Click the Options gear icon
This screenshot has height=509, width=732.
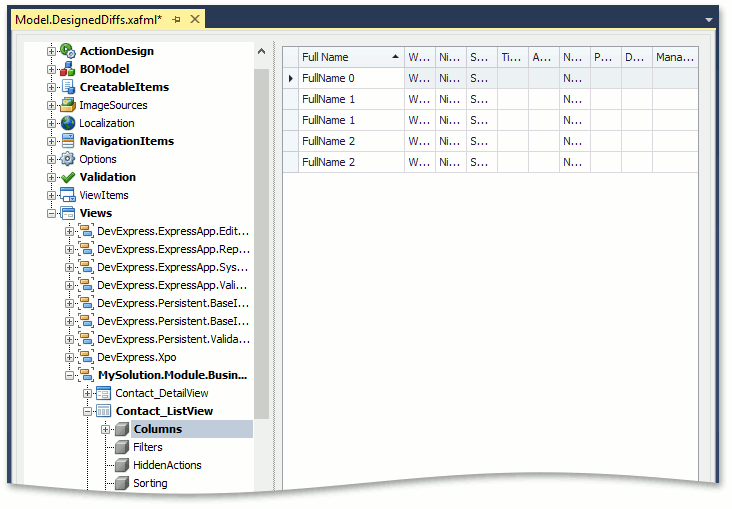(68, 159)
